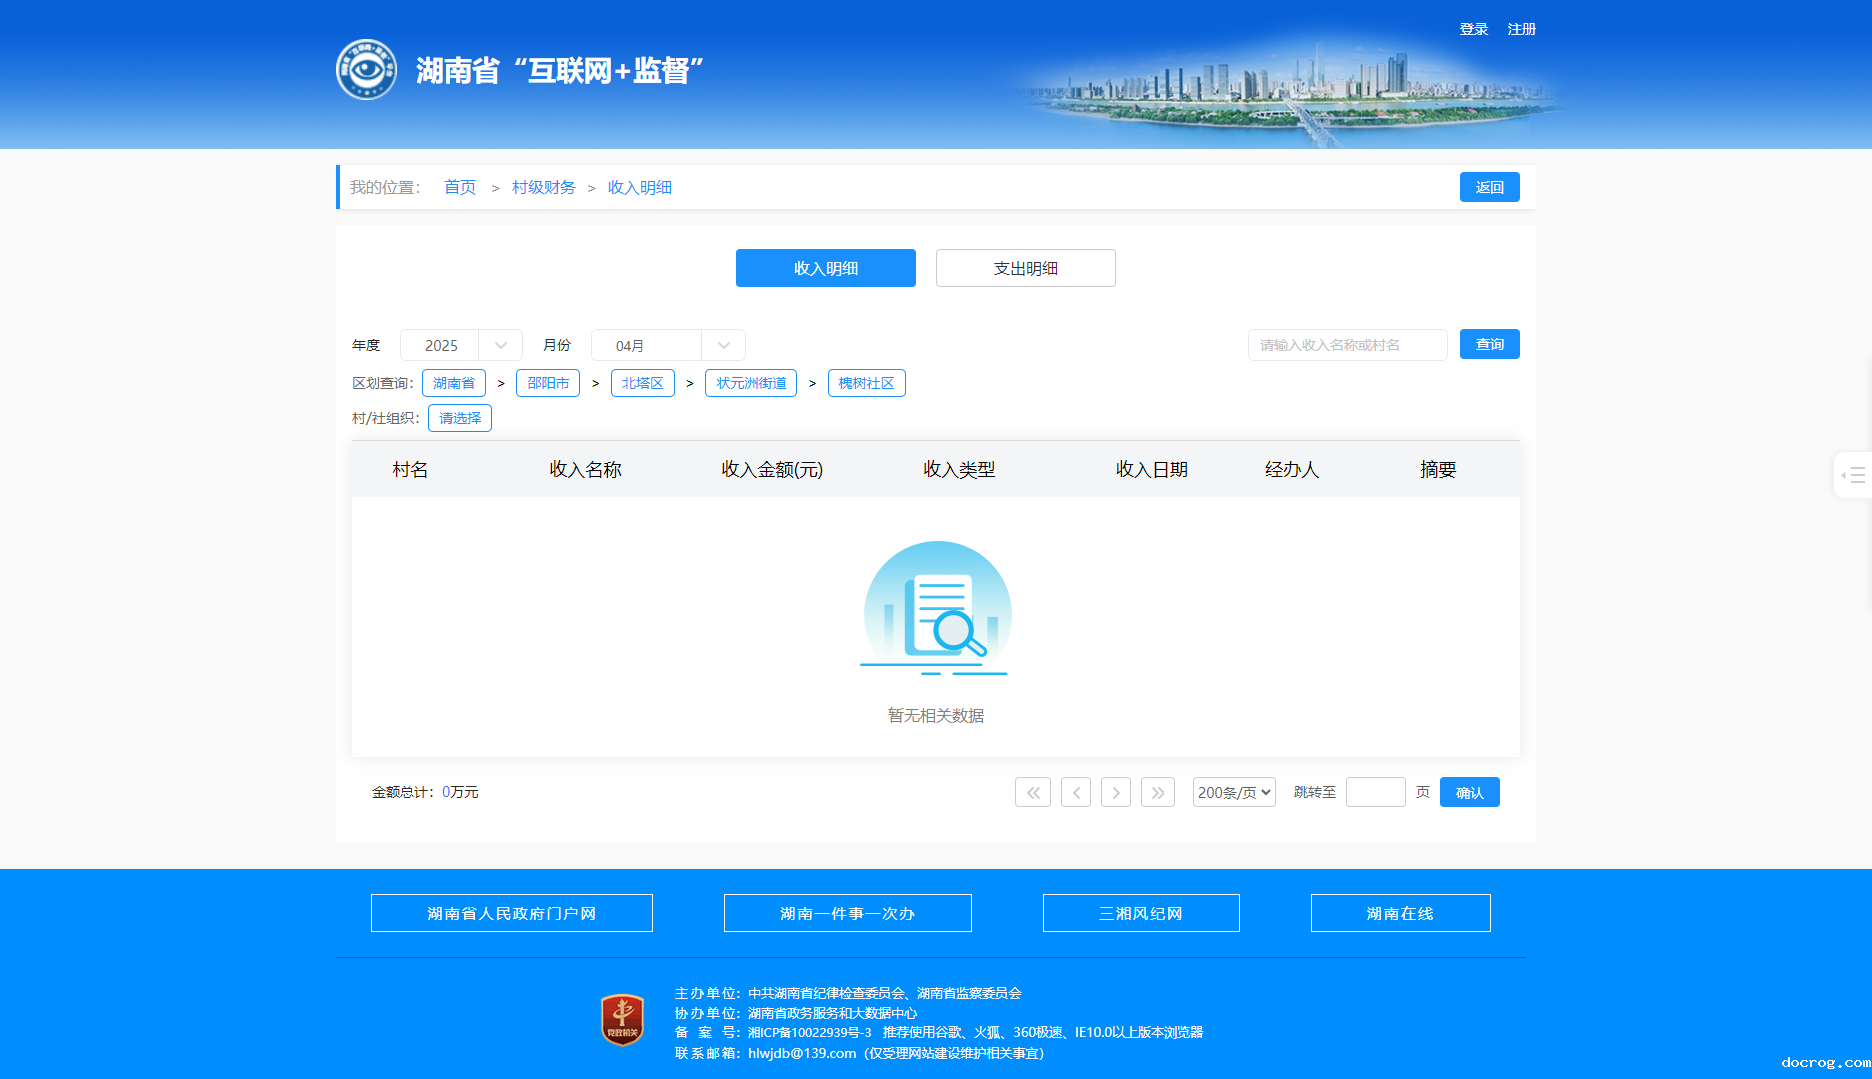The image size is (1872, 1079).
Task: Switch to the 支出明细 tab
Action: (x=1025, y=268)
